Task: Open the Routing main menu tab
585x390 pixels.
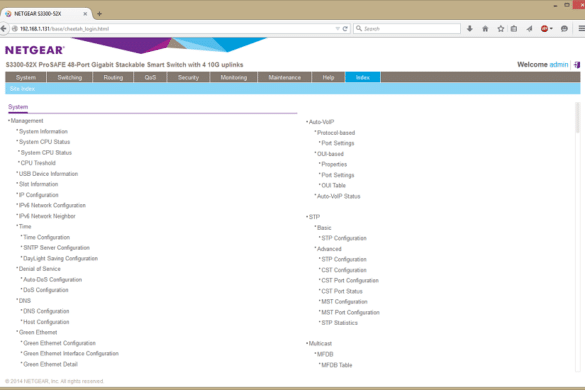Action: click(113, 77)
